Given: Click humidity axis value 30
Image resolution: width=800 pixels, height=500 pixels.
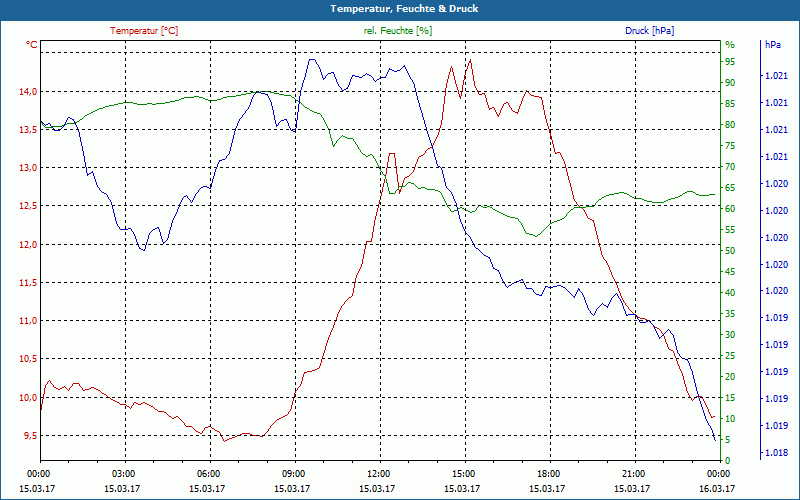Looking at the screenshot, I should coord(730,335).
